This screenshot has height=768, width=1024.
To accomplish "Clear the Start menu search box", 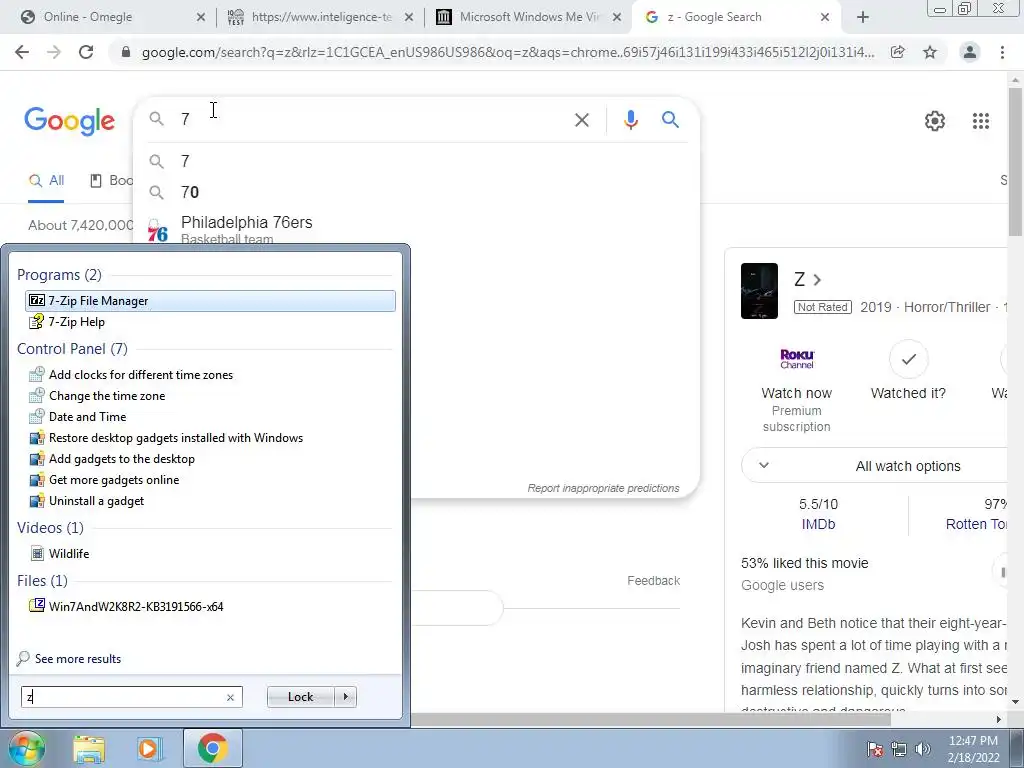I will point(230,697).
